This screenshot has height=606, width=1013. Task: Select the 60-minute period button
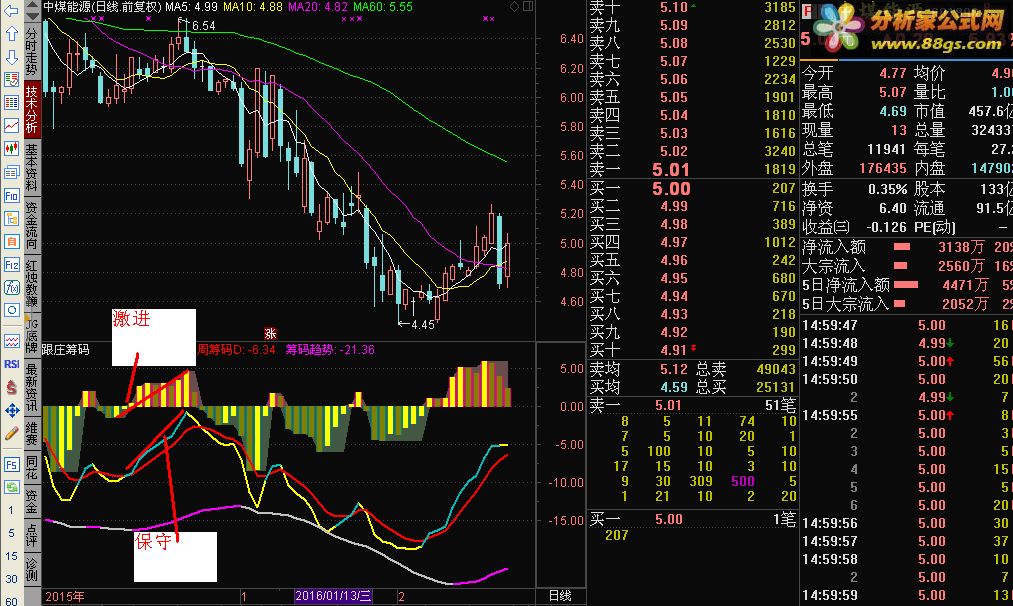click(x=11, y=600)
